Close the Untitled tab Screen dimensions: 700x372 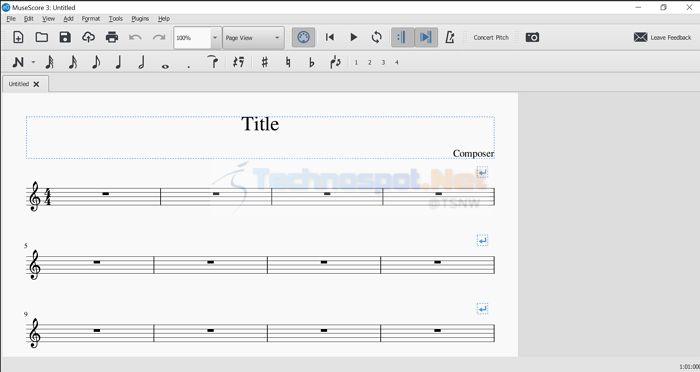[36, 84]
